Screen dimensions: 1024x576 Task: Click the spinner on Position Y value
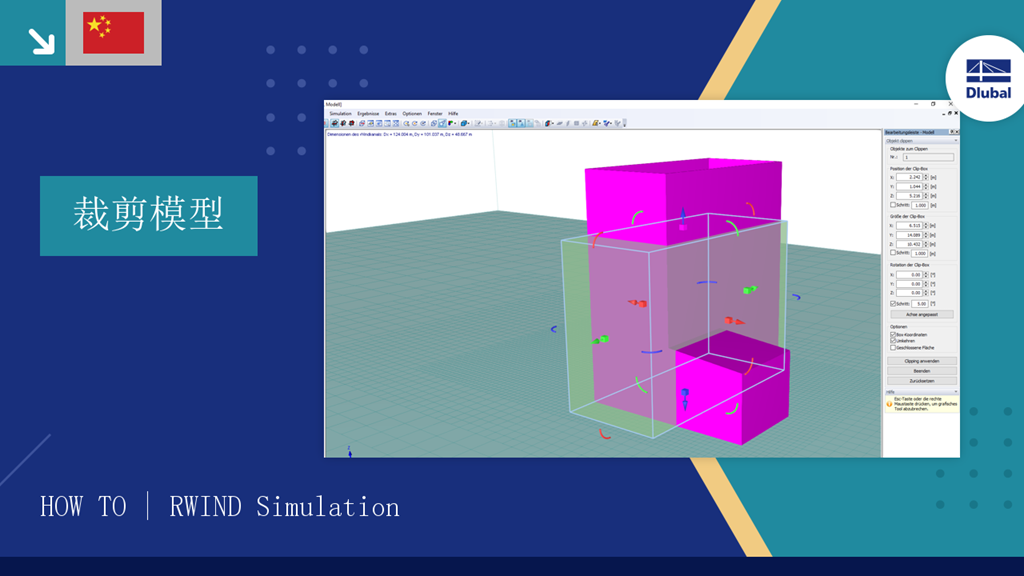point(926,187)
